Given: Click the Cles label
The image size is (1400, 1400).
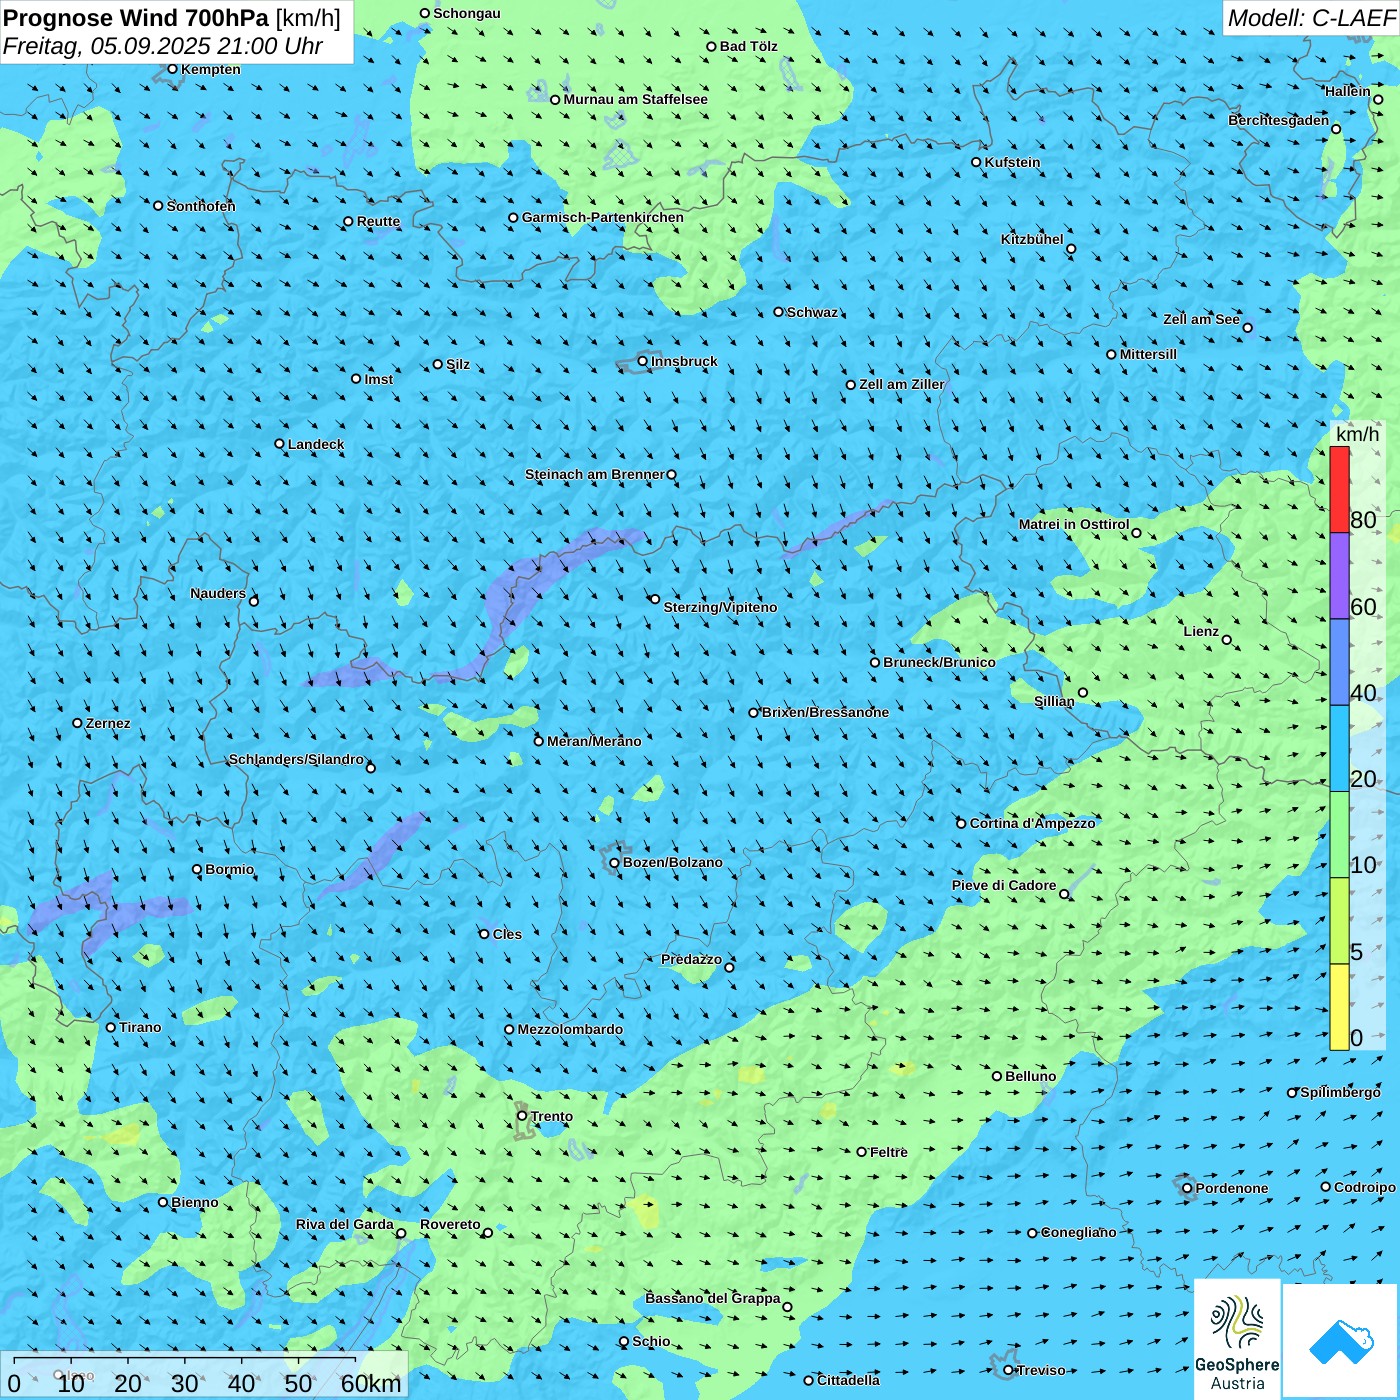Looking at the screenshot, I should point(507,934).
